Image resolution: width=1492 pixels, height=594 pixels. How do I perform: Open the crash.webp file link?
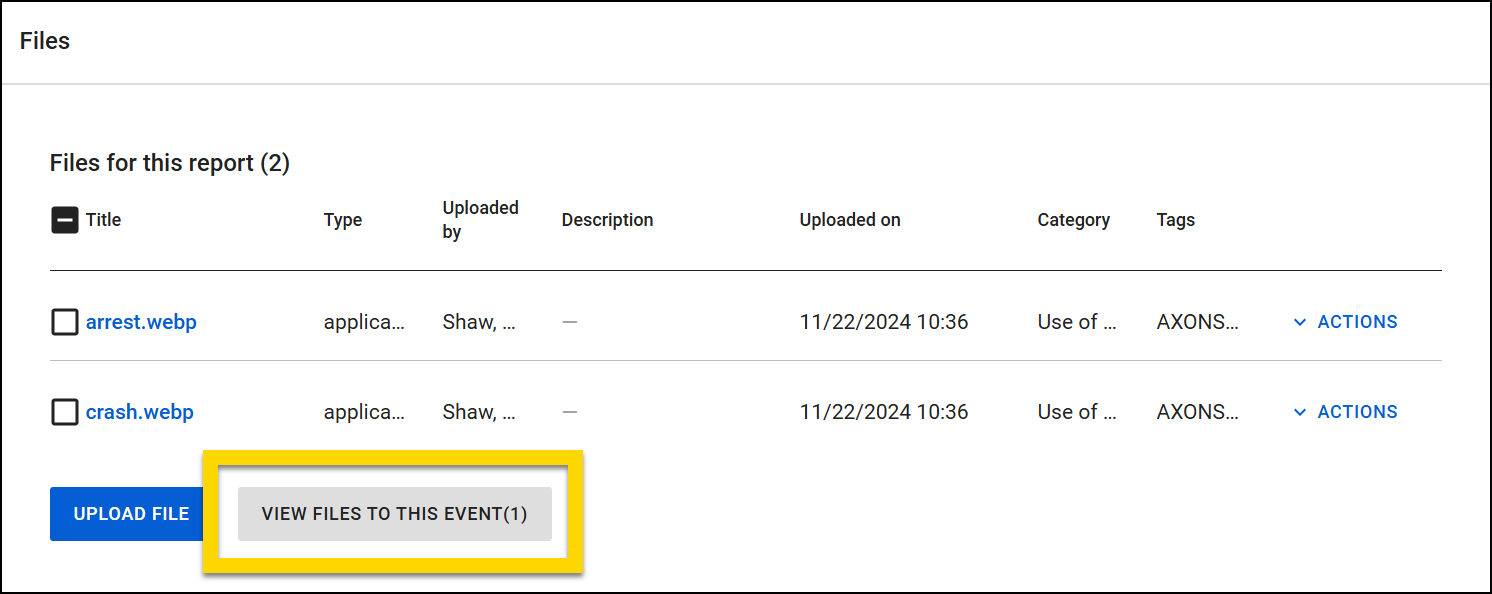point(139,411)
